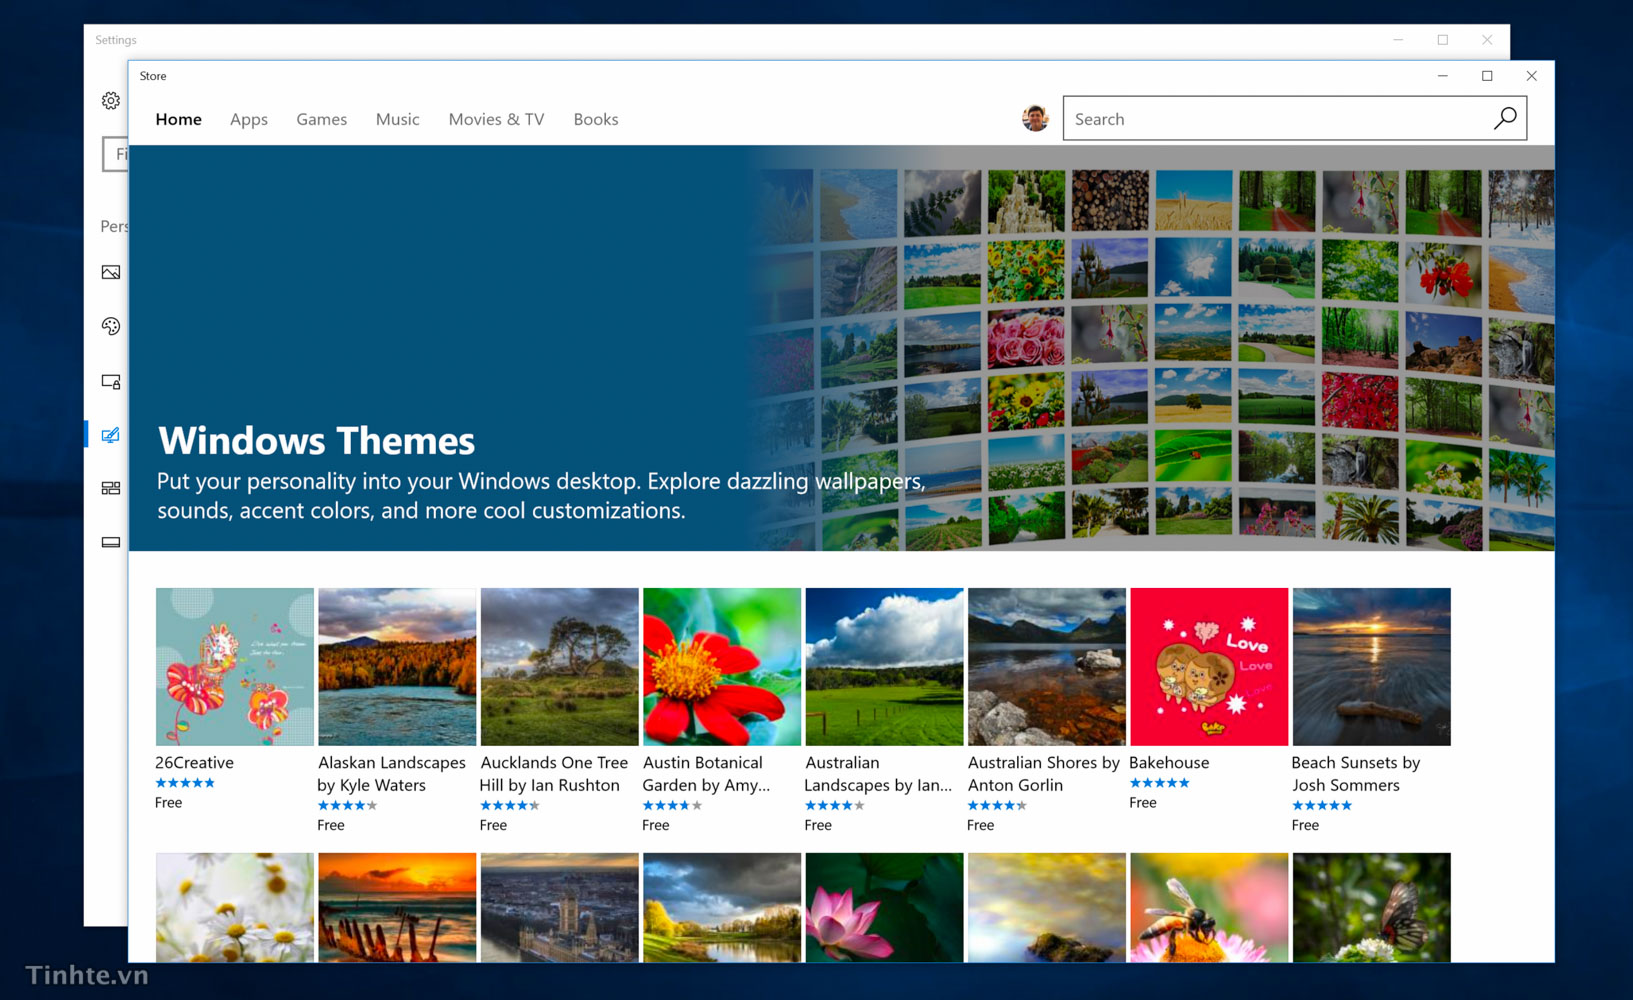Click the Bakehouse title text
The width and height of the screenshot is (1633, 1000).
pos(1169,762)
